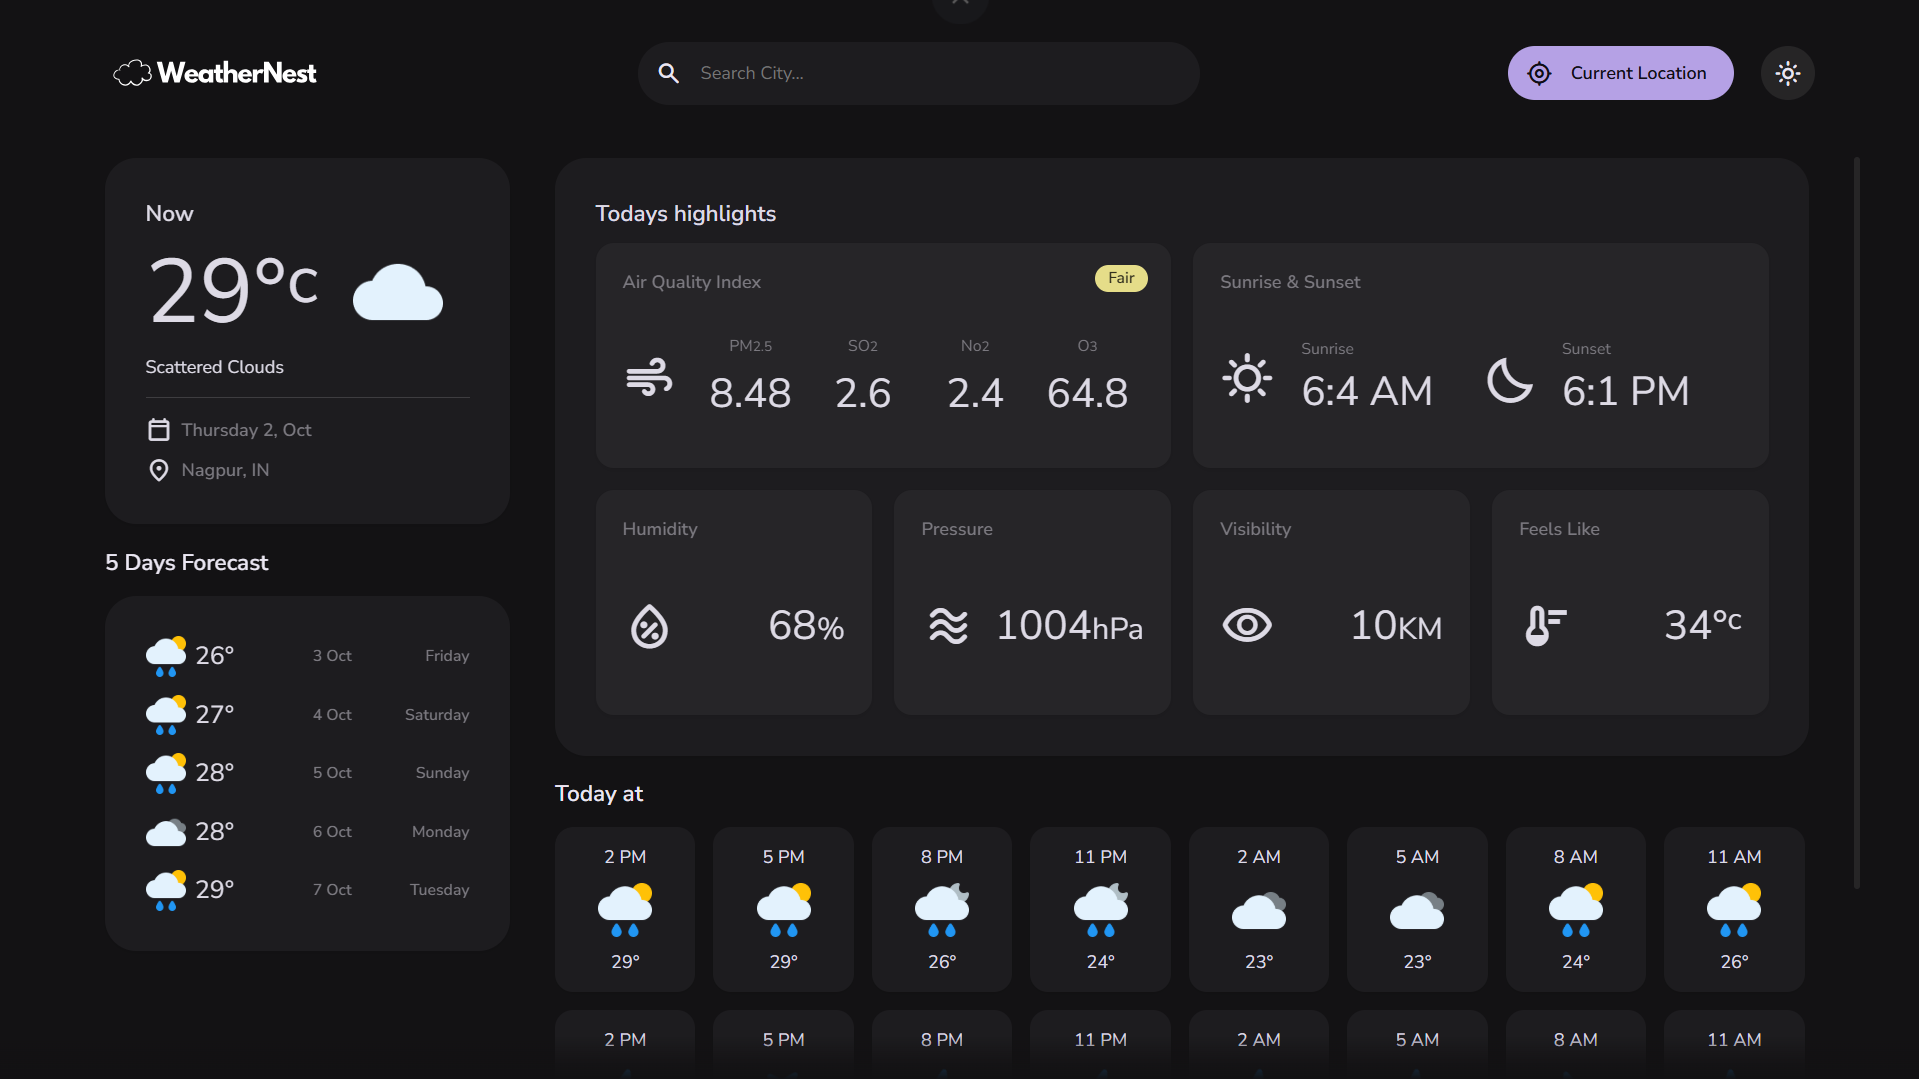Click the calendar icon beside Thursday 2, Oct

tap(159, 430)
